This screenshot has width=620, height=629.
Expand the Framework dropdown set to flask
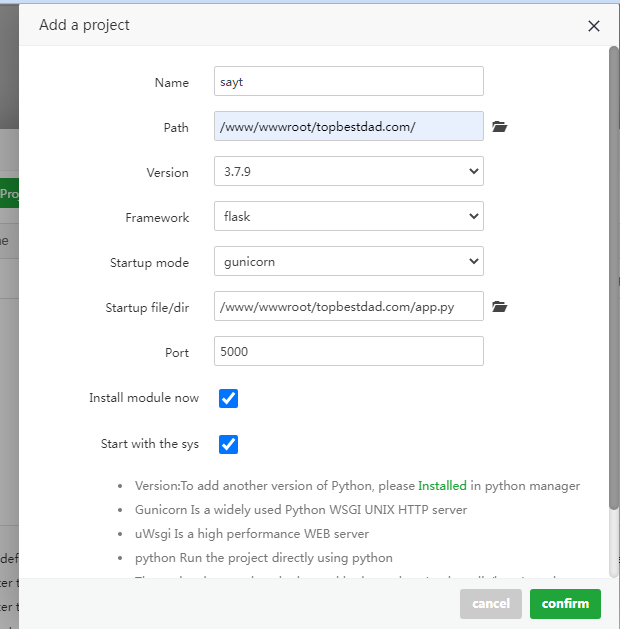[x=348, y=216]
